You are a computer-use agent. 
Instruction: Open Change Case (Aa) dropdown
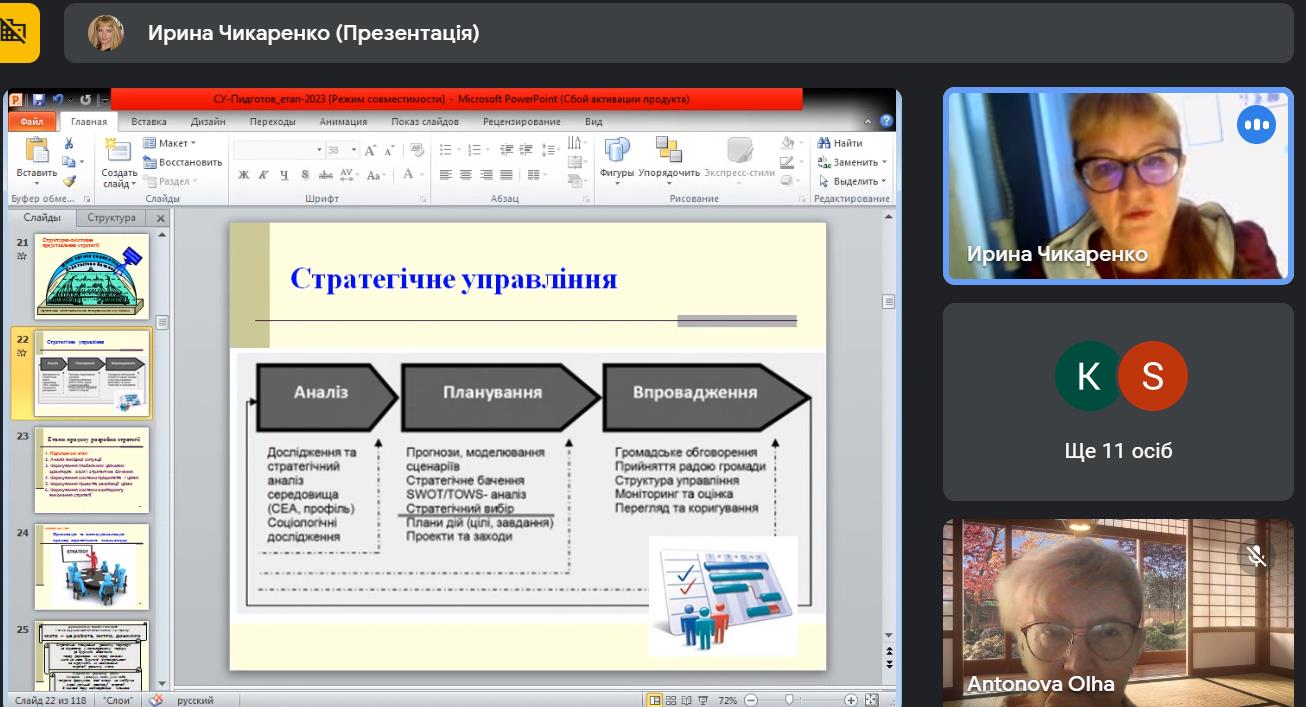coord(376,175)
